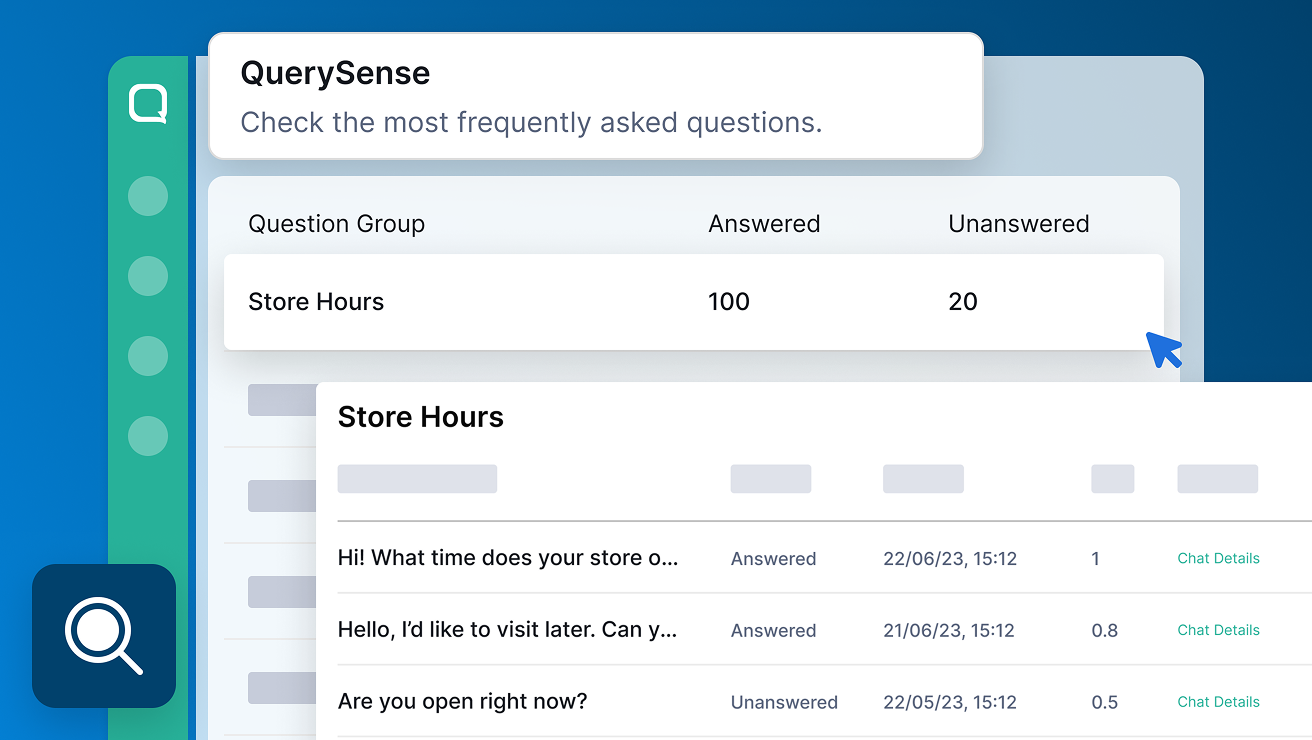Viewport: 1312px width, 740px height.
Task: Select the fourth circle in green sidebar
Action: (148, 436)
